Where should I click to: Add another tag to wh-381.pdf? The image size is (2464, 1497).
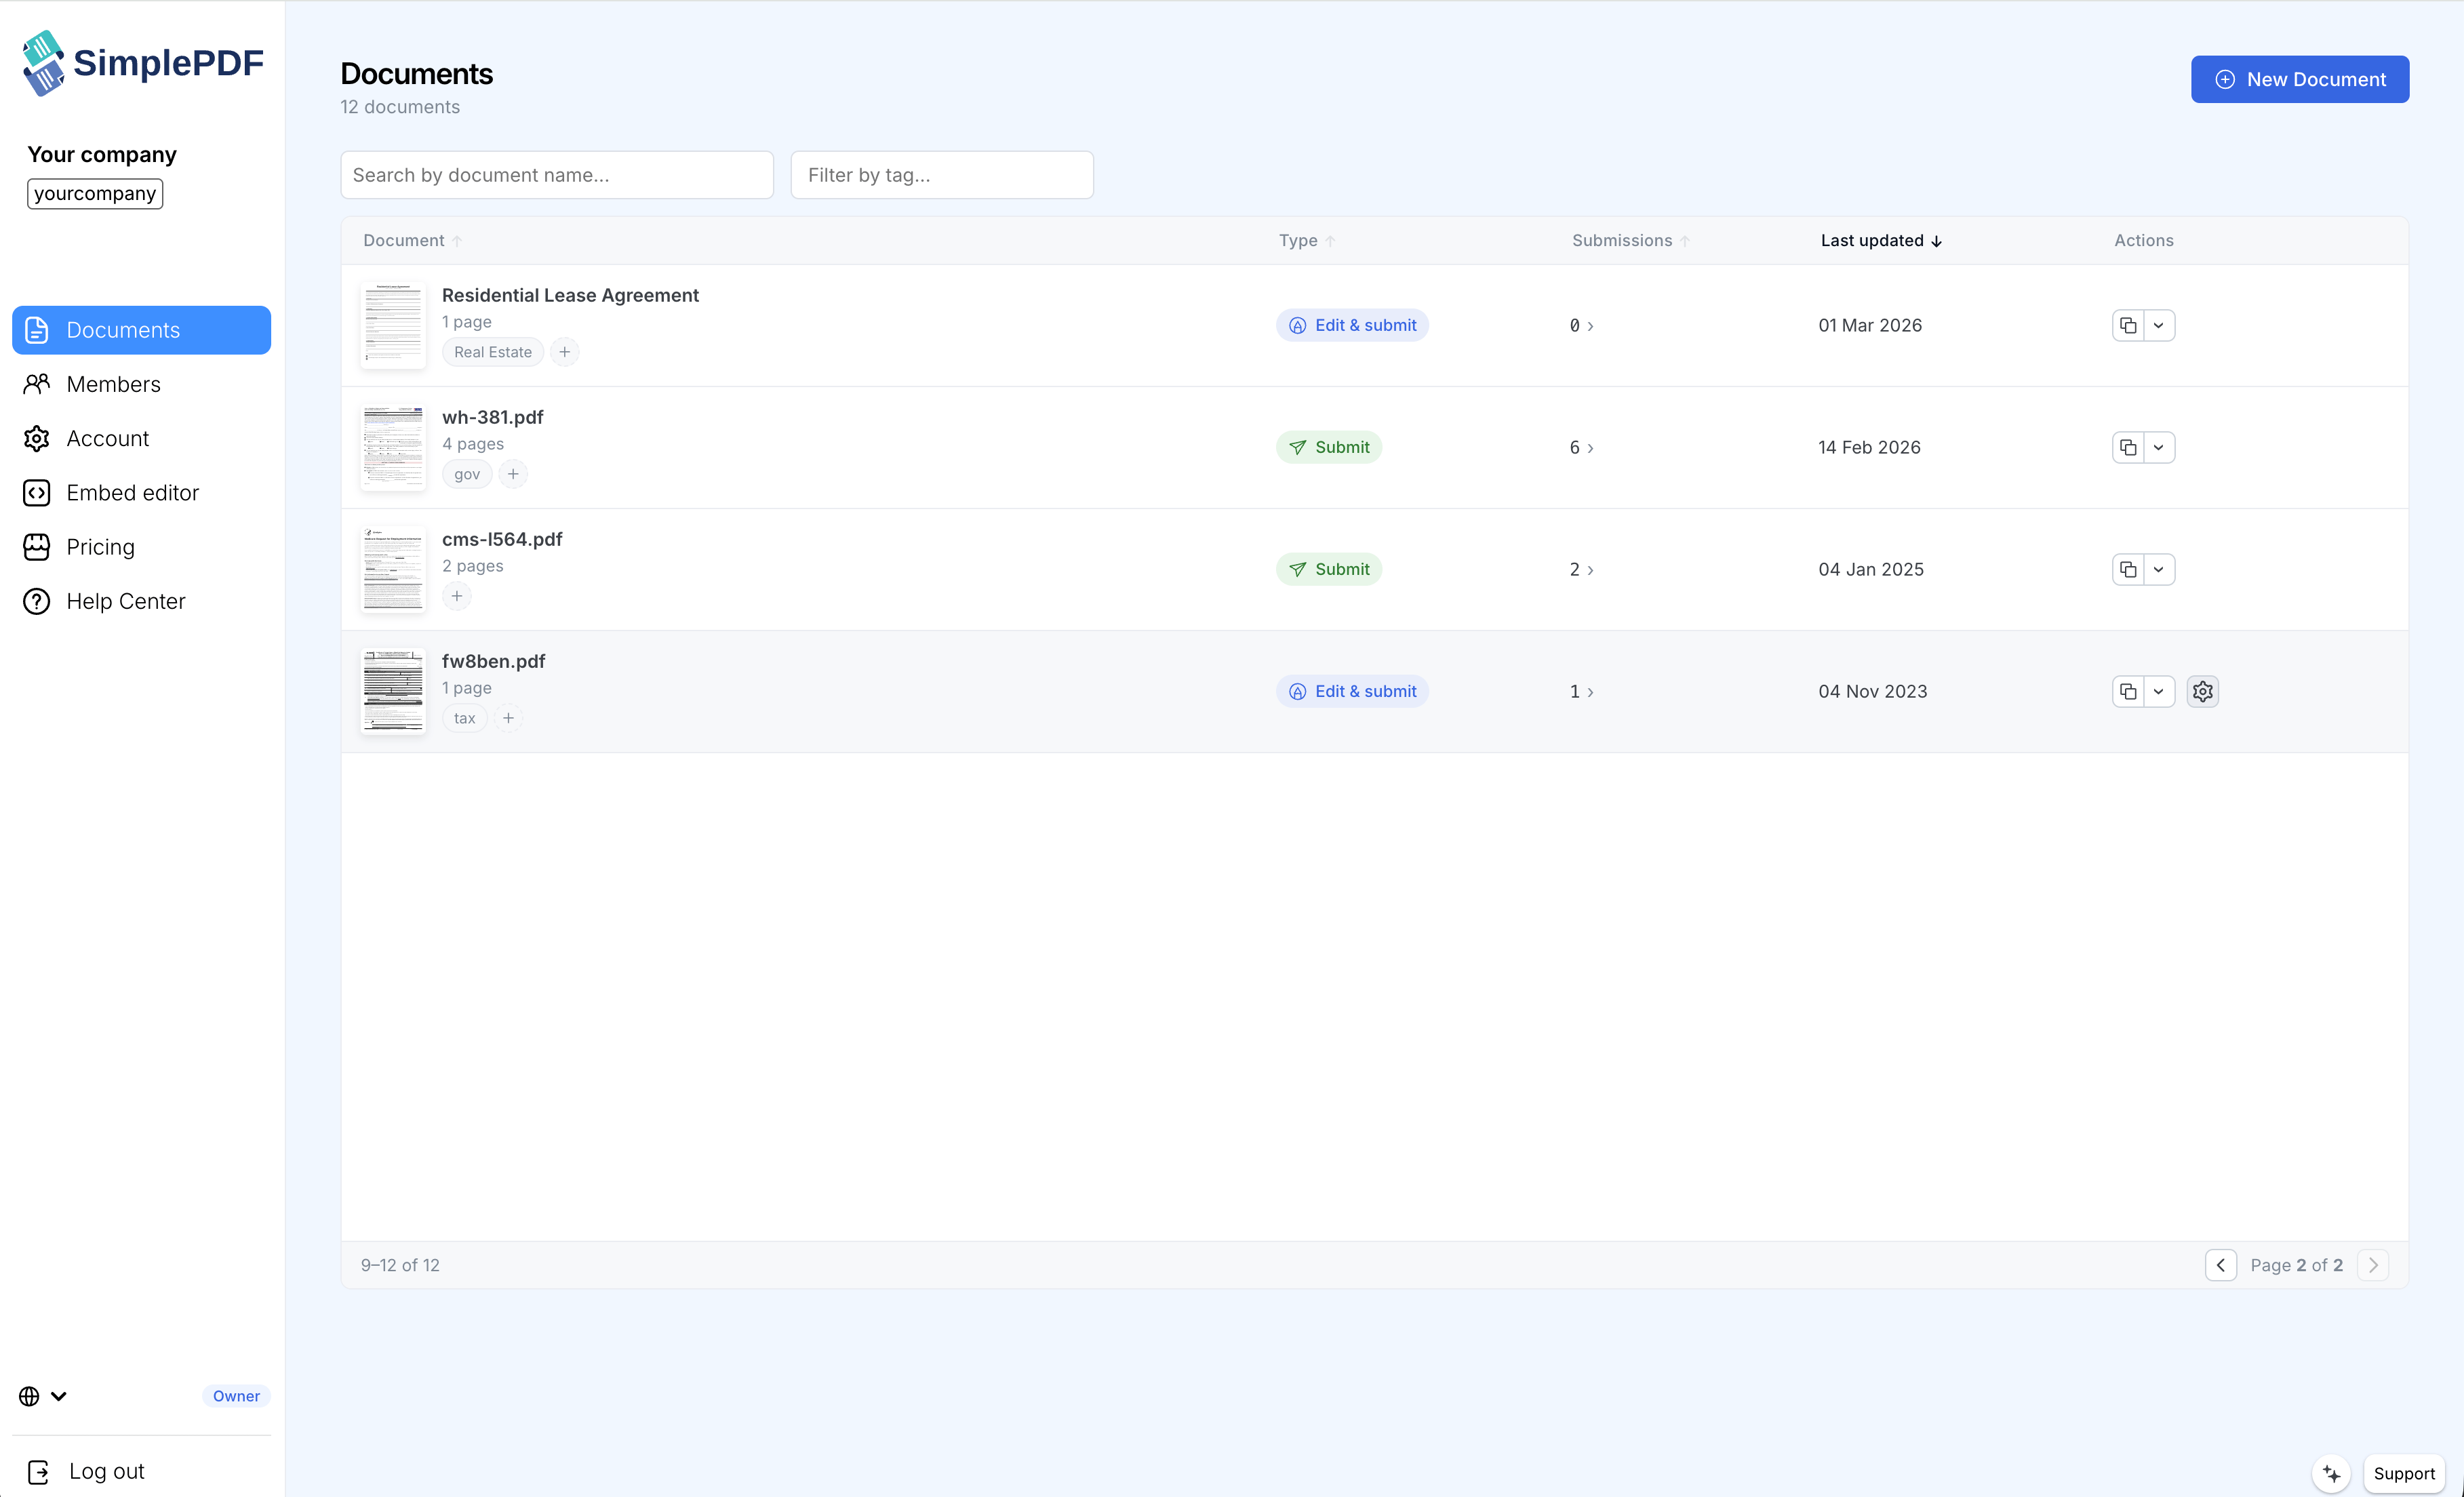coord(513,474)
